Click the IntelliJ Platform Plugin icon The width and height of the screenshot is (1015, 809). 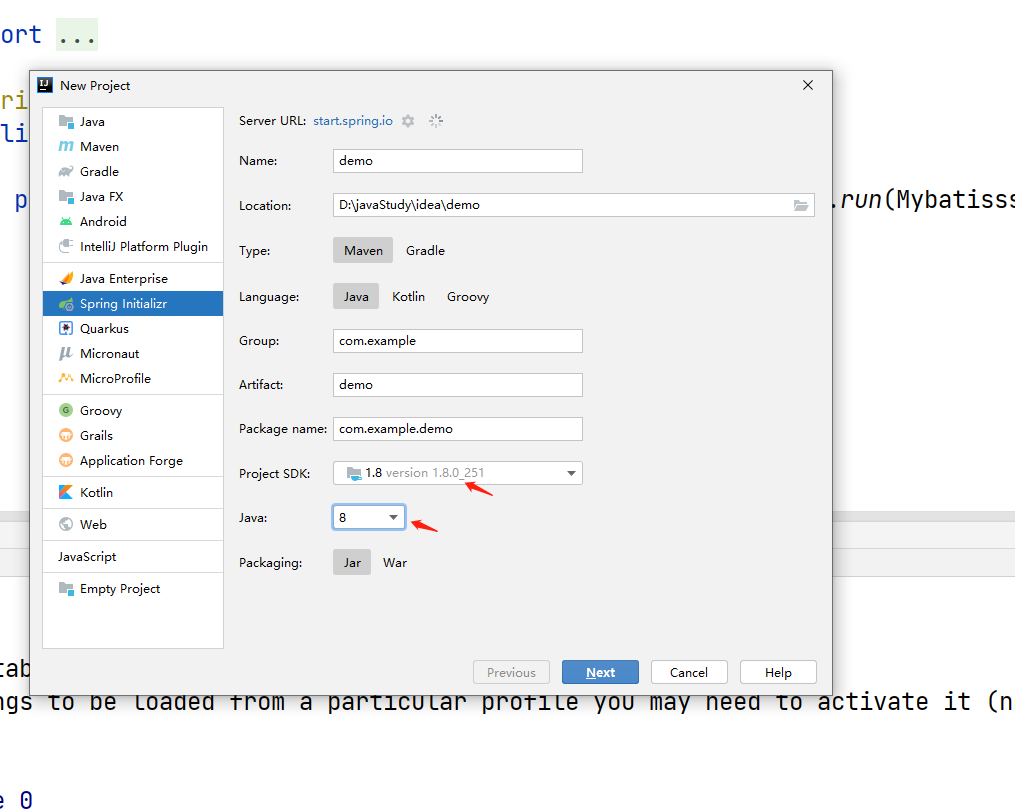tap(66, 247)
